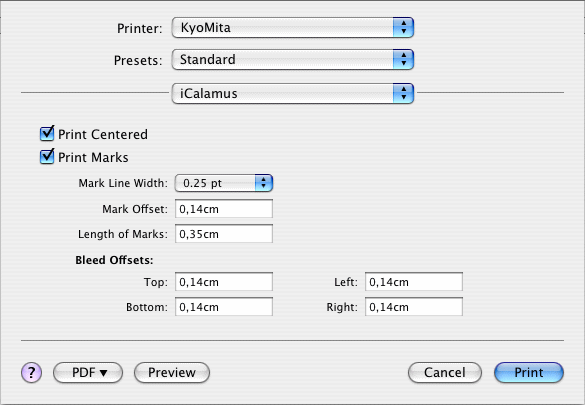Open the Standard presets dropdown
585x405 pixels.
[x=292, y=60]
